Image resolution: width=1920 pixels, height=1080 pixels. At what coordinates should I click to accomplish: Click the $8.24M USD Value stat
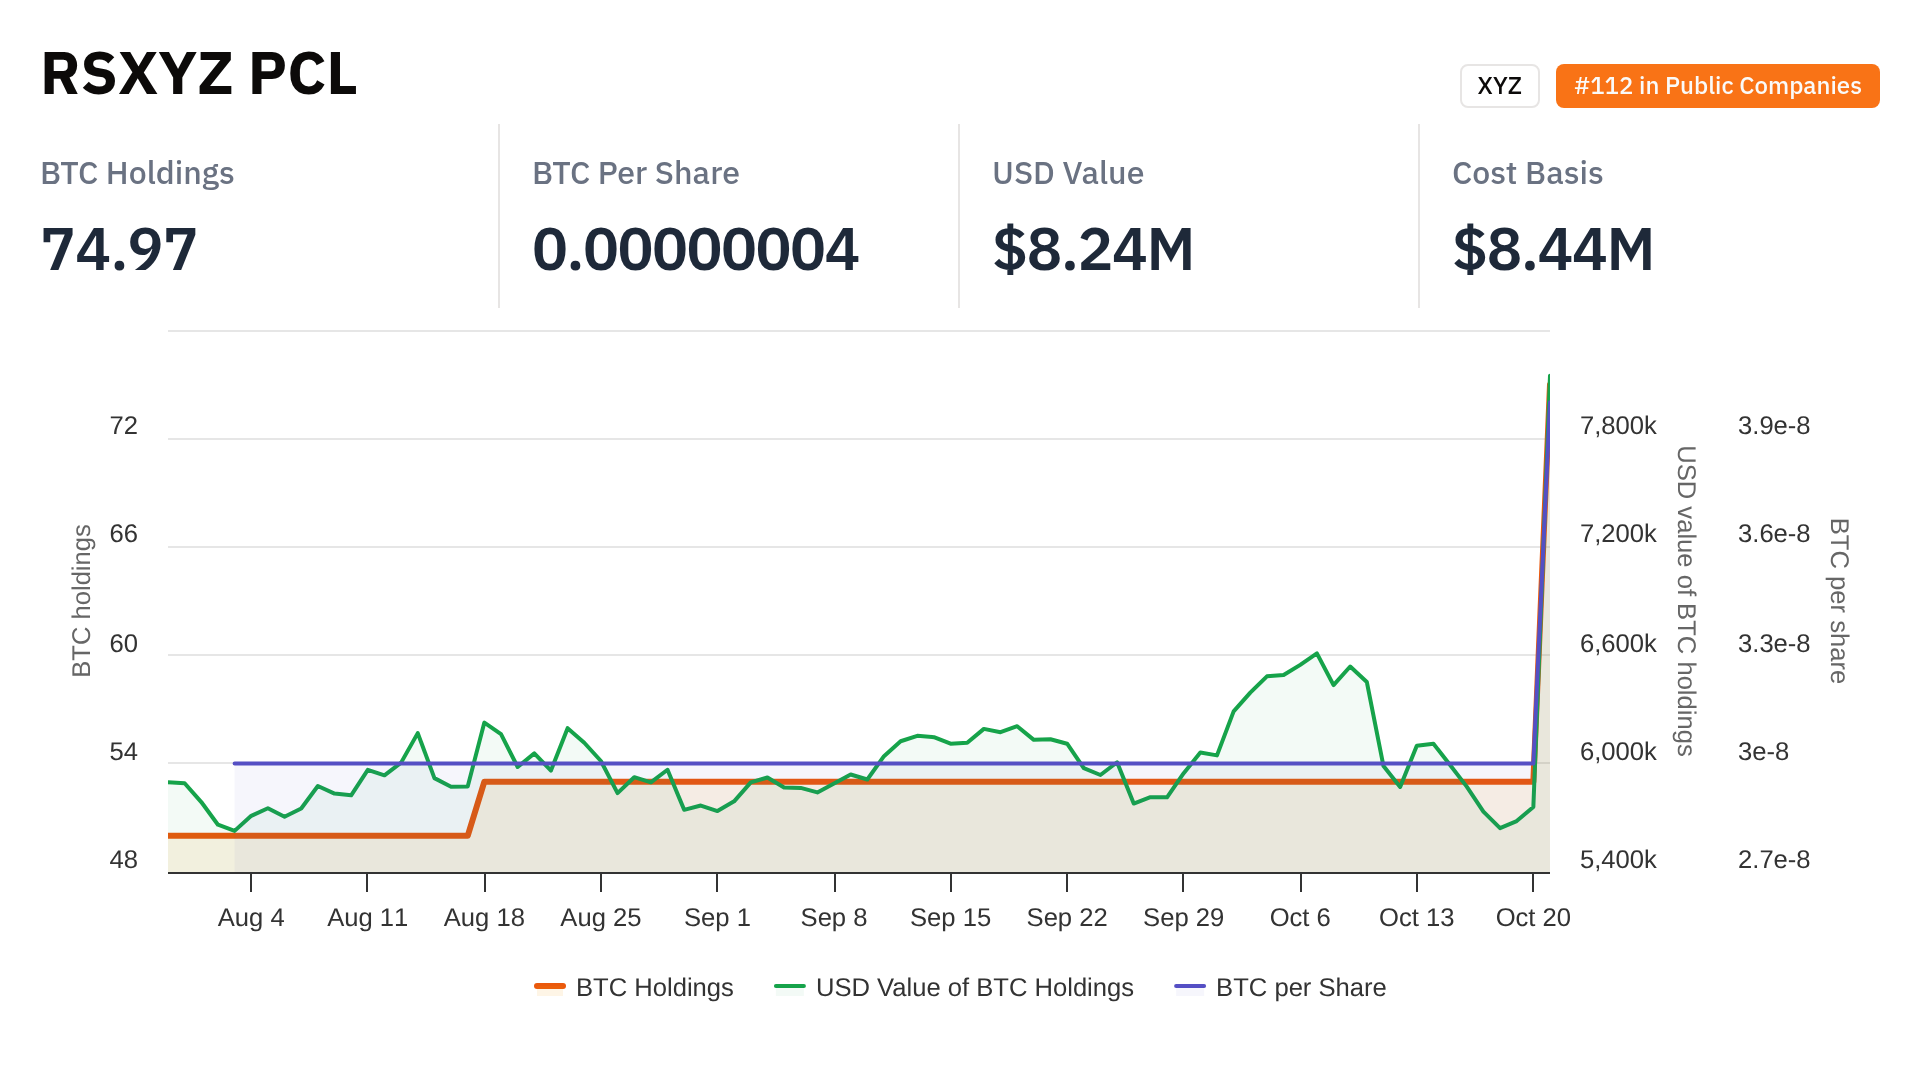[x=1093, y=249]
